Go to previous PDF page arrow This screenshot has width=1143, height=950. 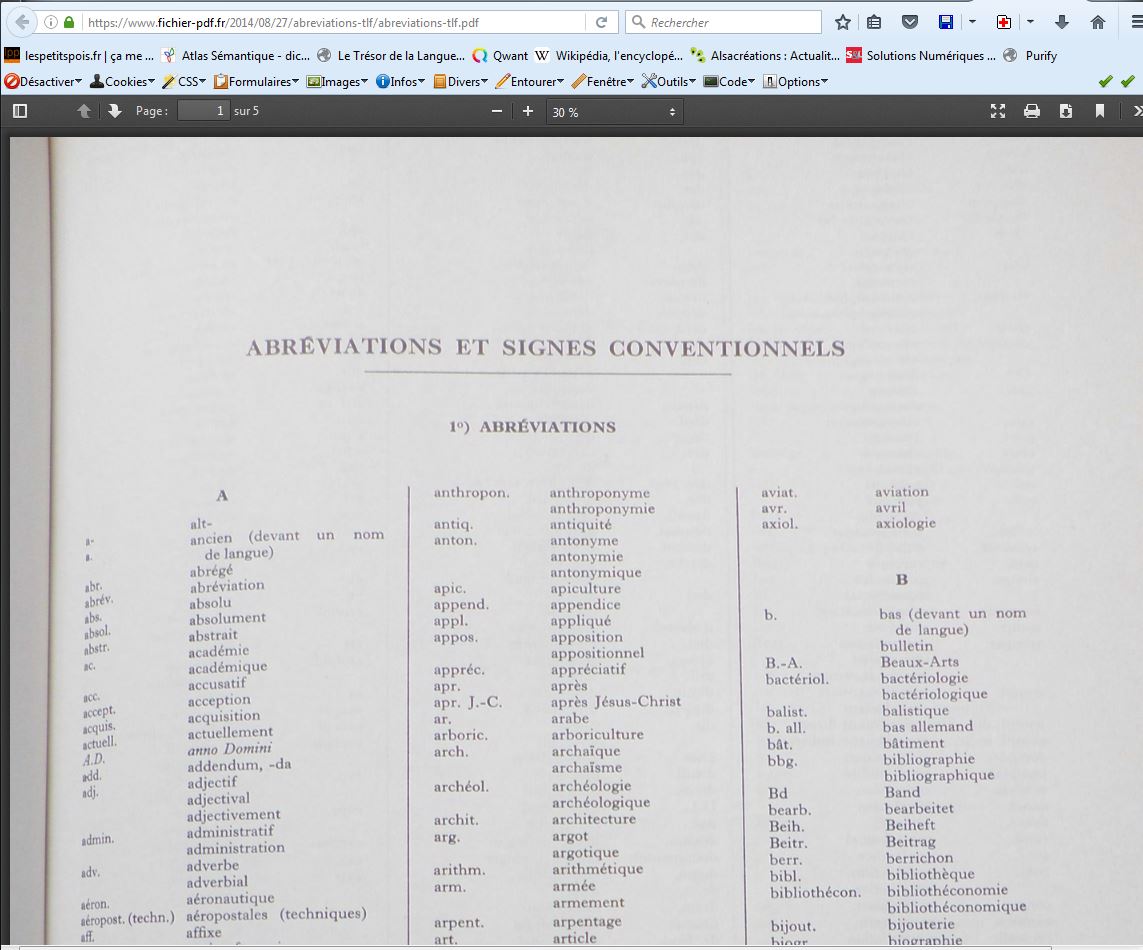tap(85, 111)
